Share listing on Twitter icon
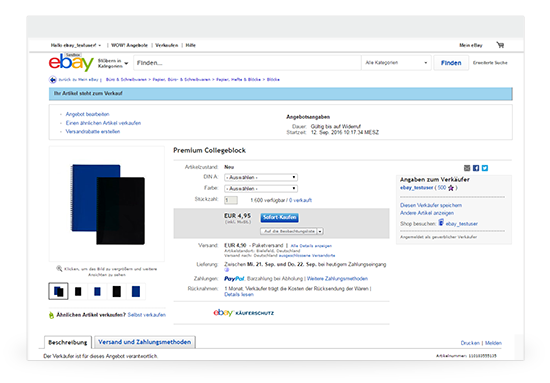The height and width of the screenshot is (383, 550). pos(485,168)
